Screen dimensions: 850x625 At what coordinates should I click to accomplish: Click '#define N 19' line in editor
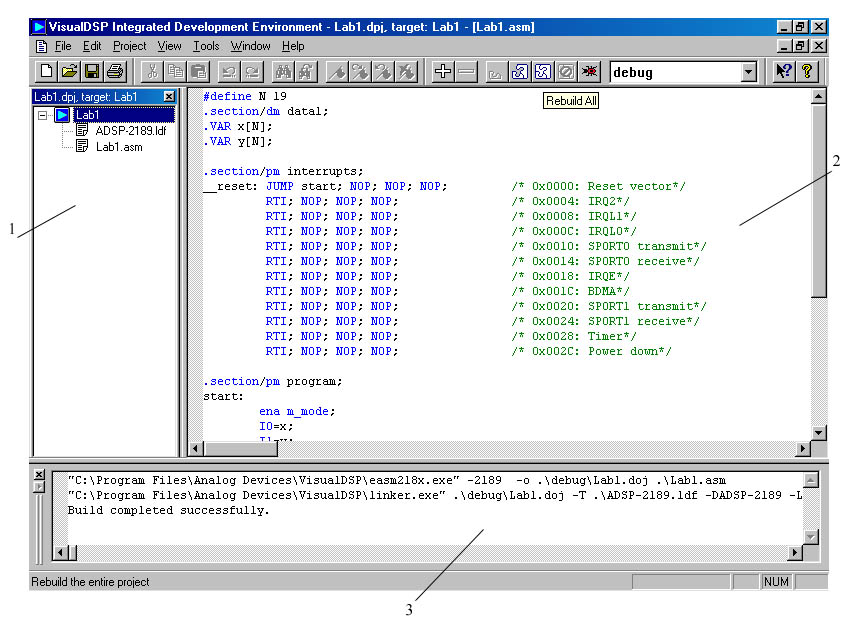[x=244, y=96]
